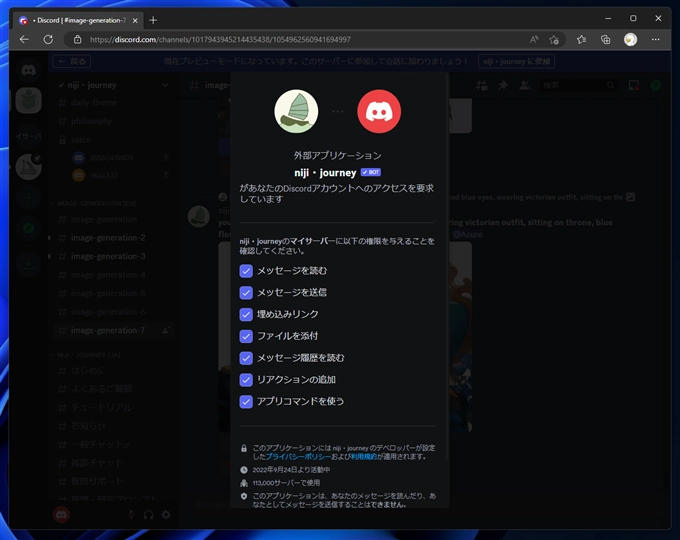Click the BOT verified badge

[x=371, y=172]
